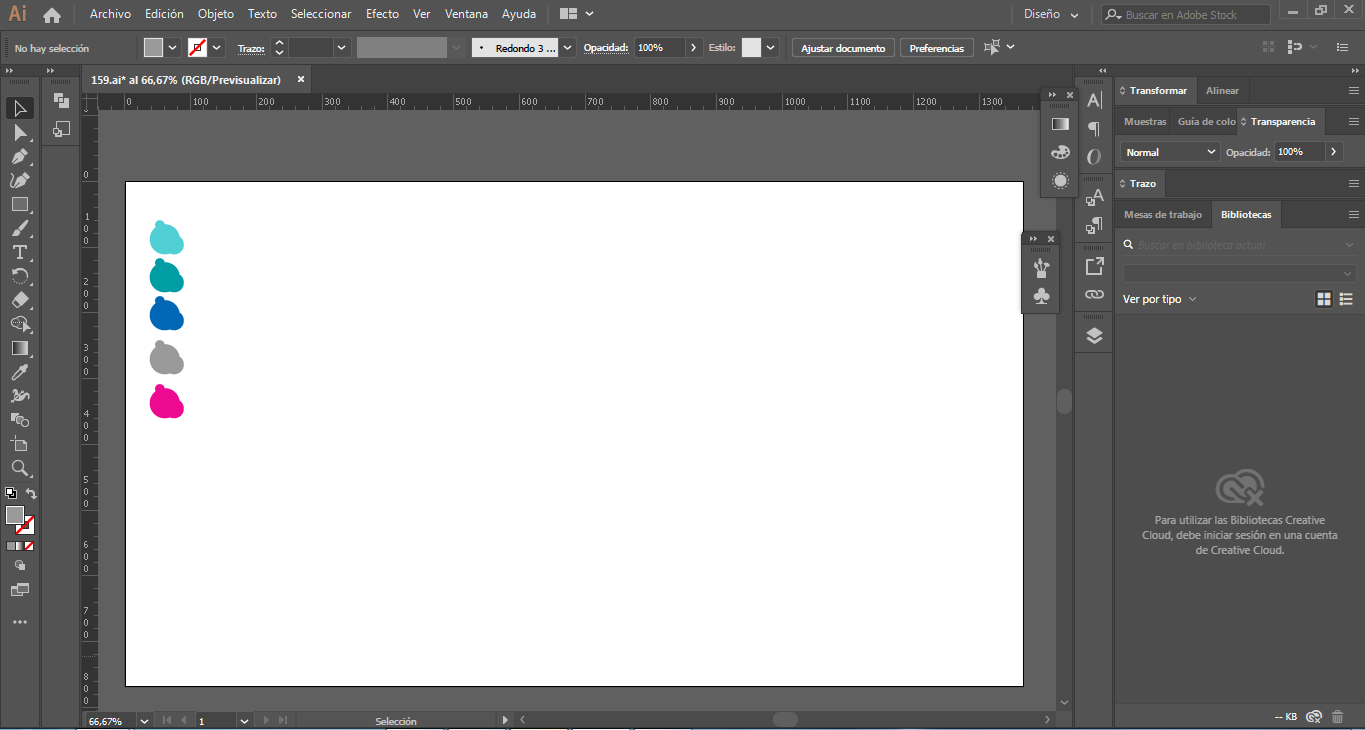Screen dimensions: 1365x730
Task: Open Trazo panel options menu
Action: pos(1353,184)
